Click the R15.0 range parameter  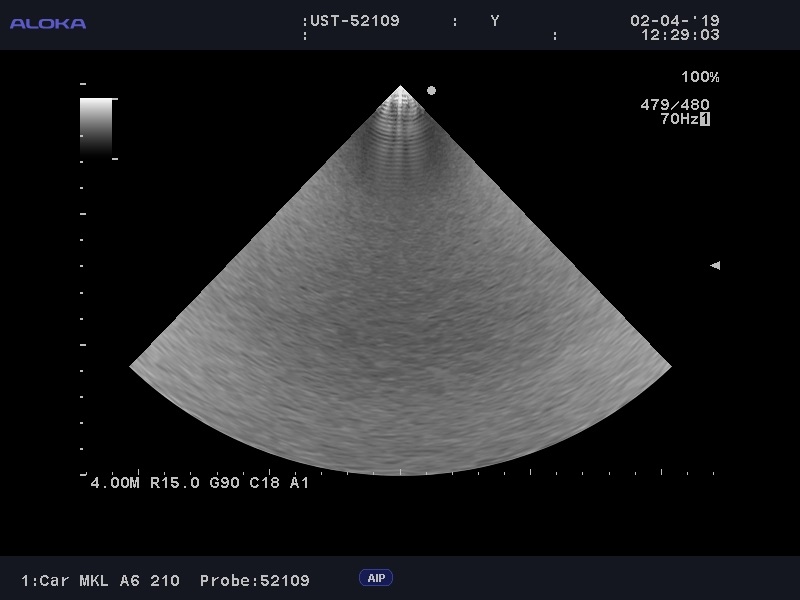[x=175, y=483]
